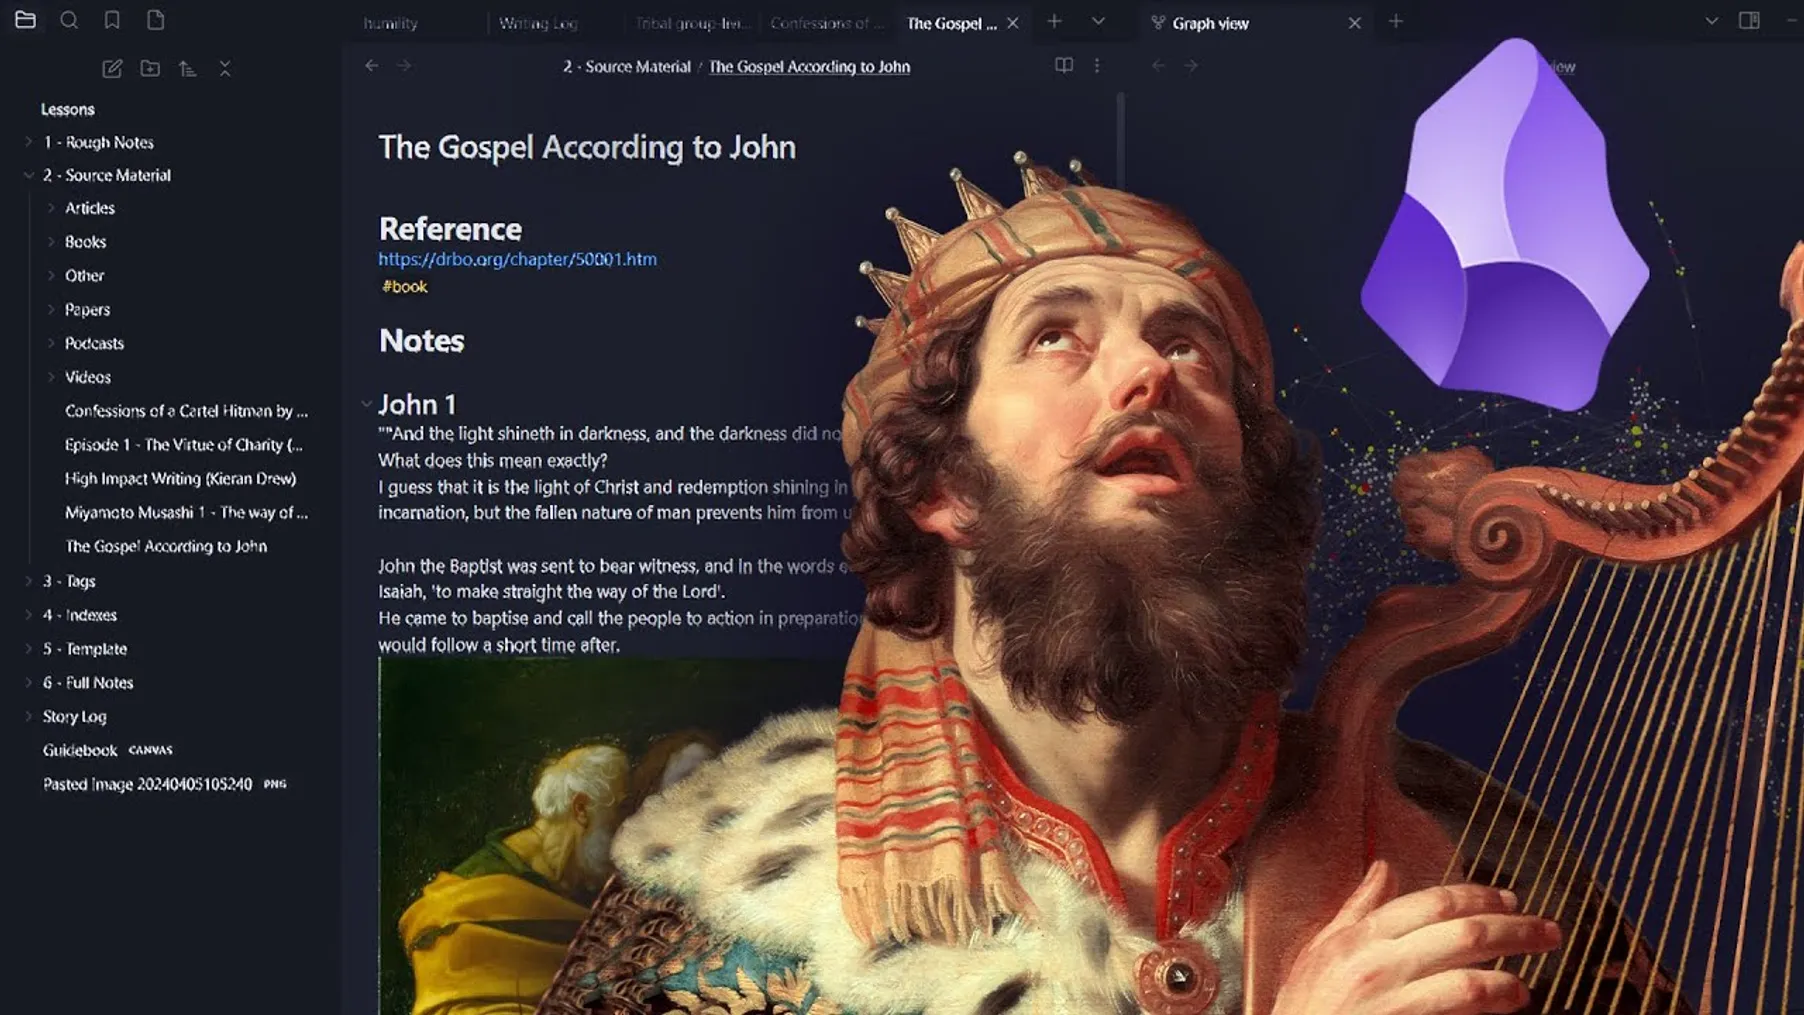The image size is (1804, 1015).
Task: Click the new note pencil icon
Action: [x=112, y=68]
